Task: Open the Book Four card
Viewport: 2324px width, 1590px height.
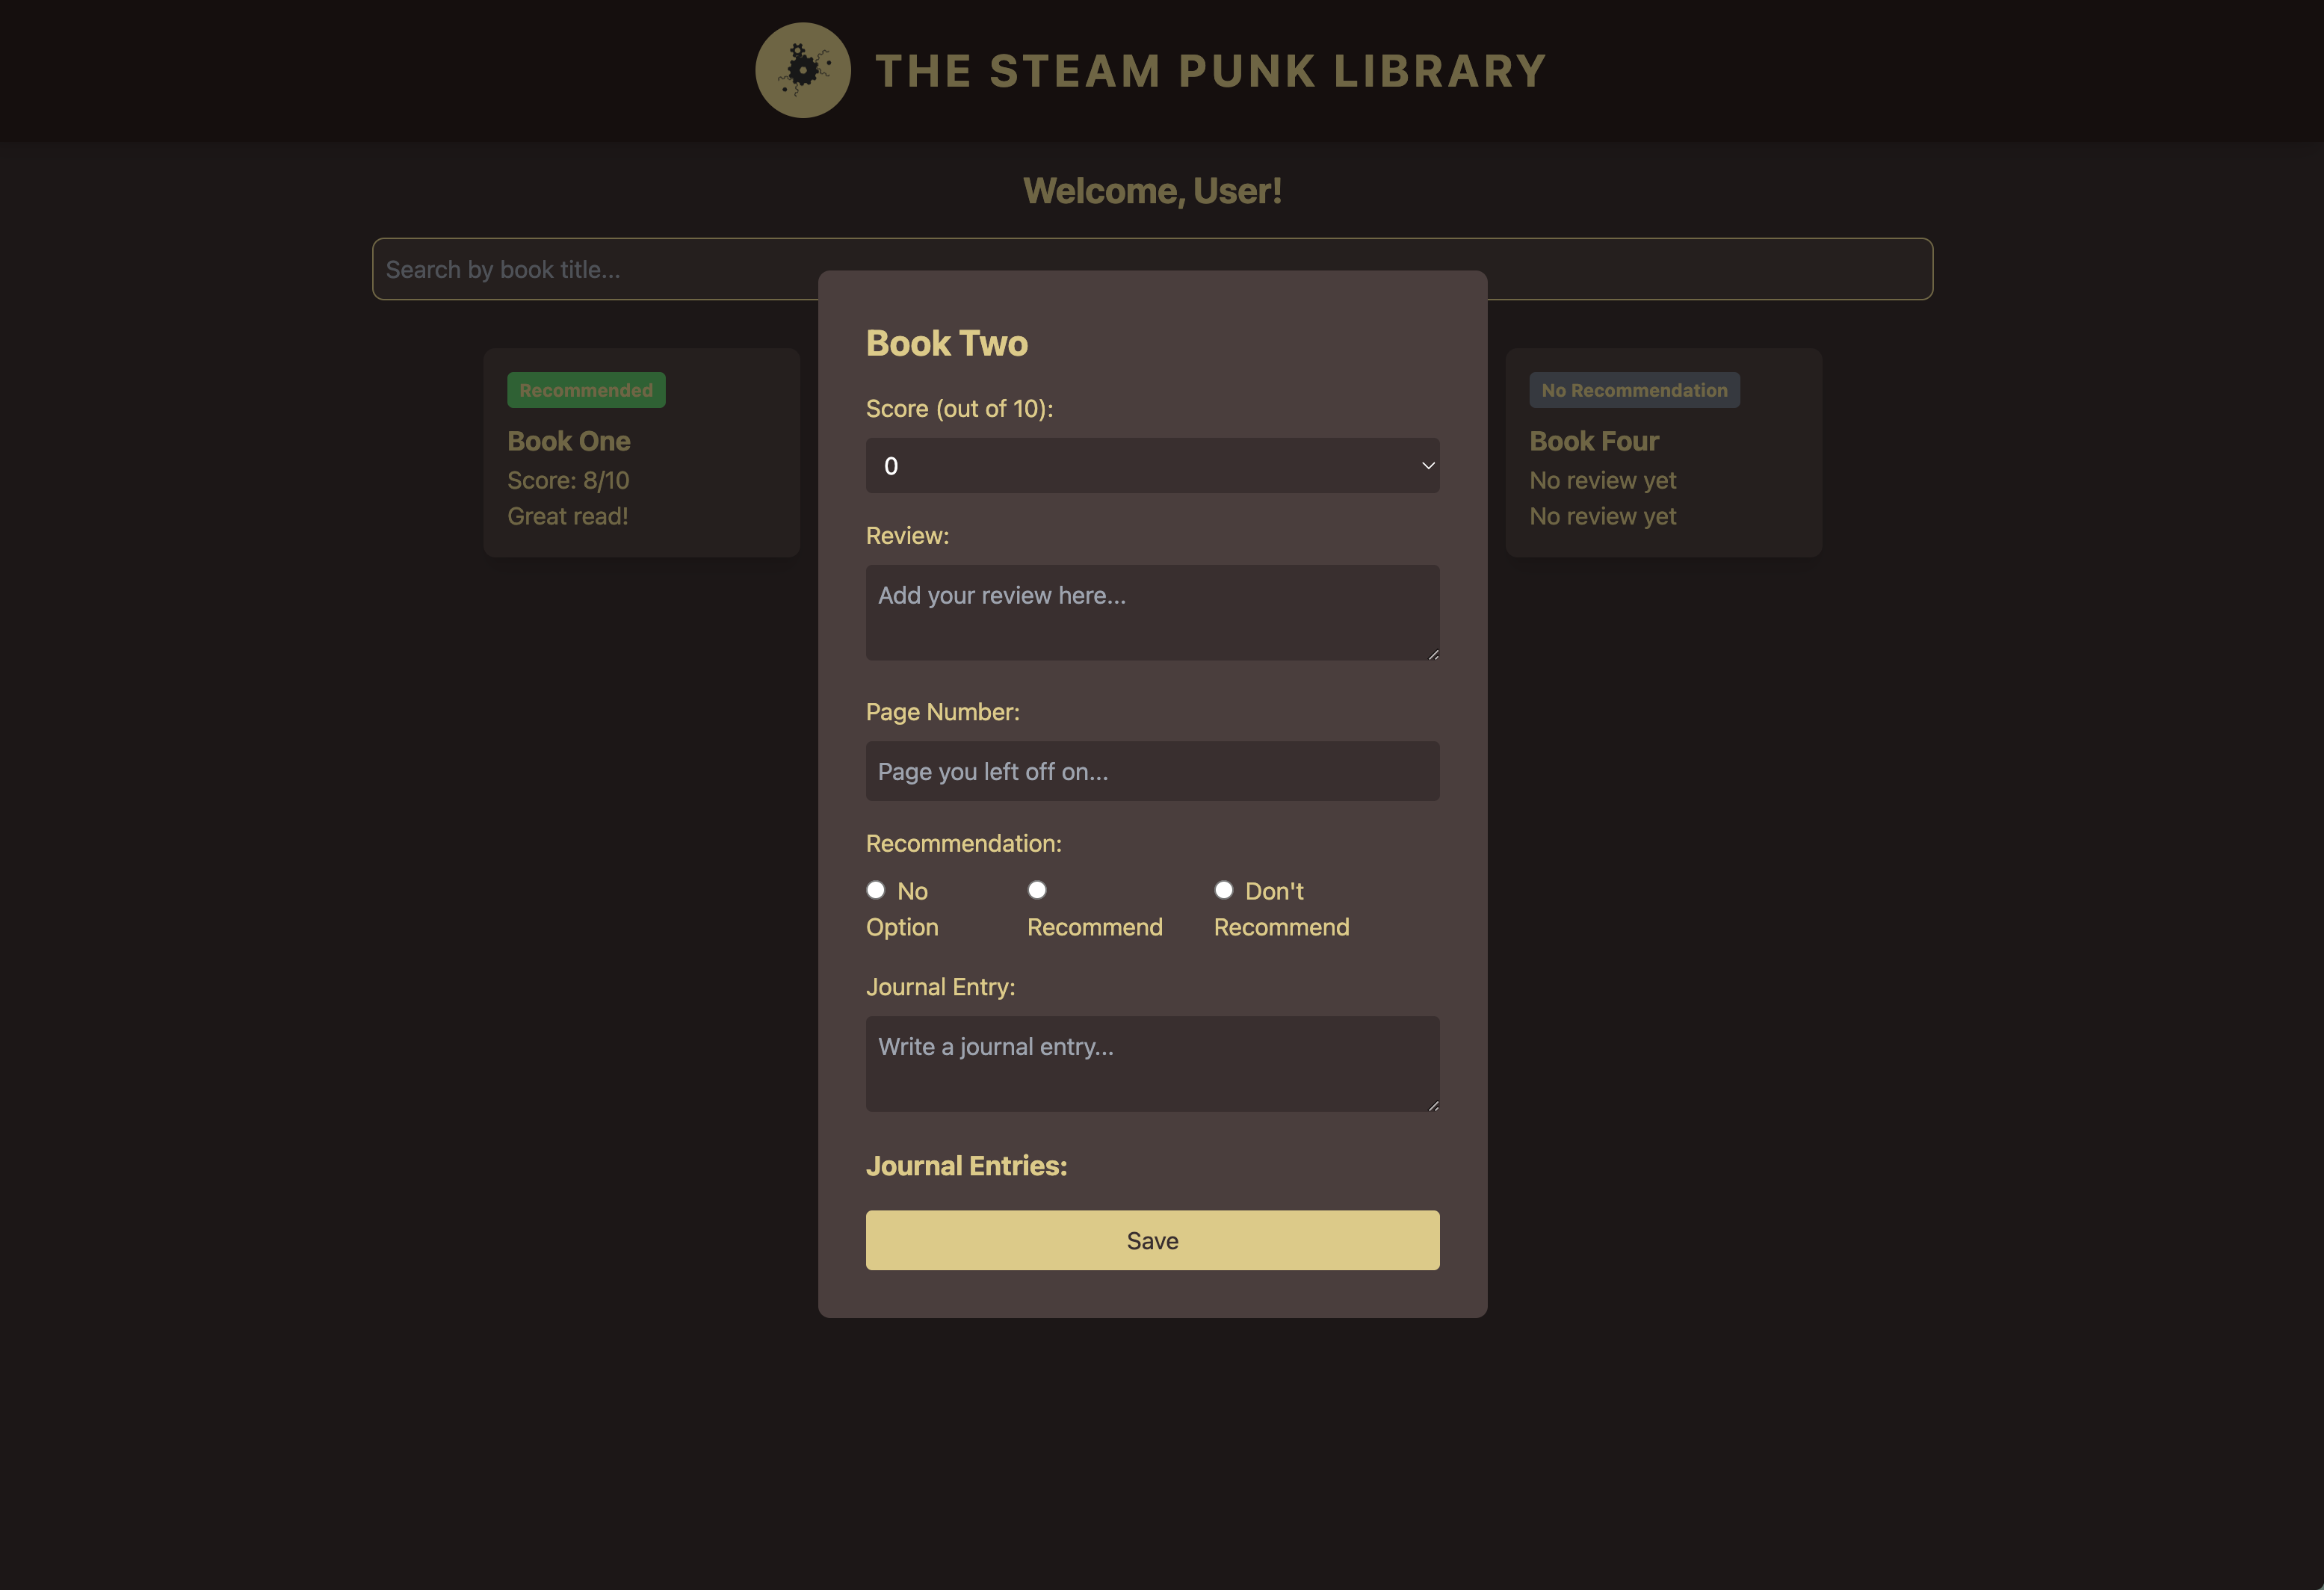Action: click(x=1663, y=452)
